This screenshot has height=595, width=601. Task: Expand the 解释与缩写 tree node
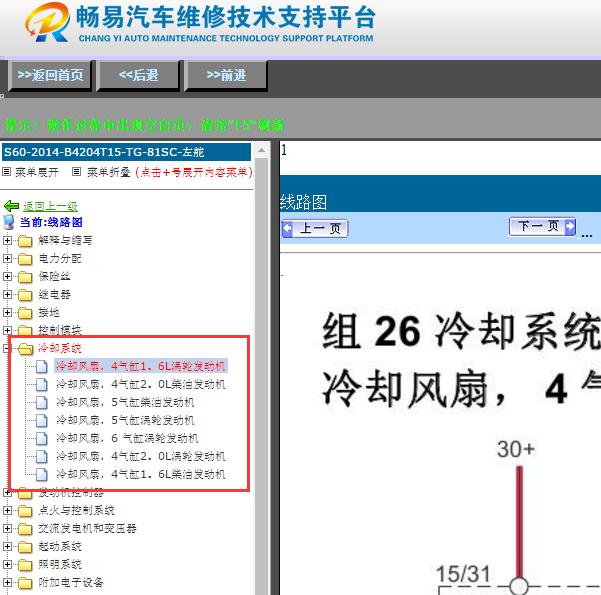click(7, 240)
